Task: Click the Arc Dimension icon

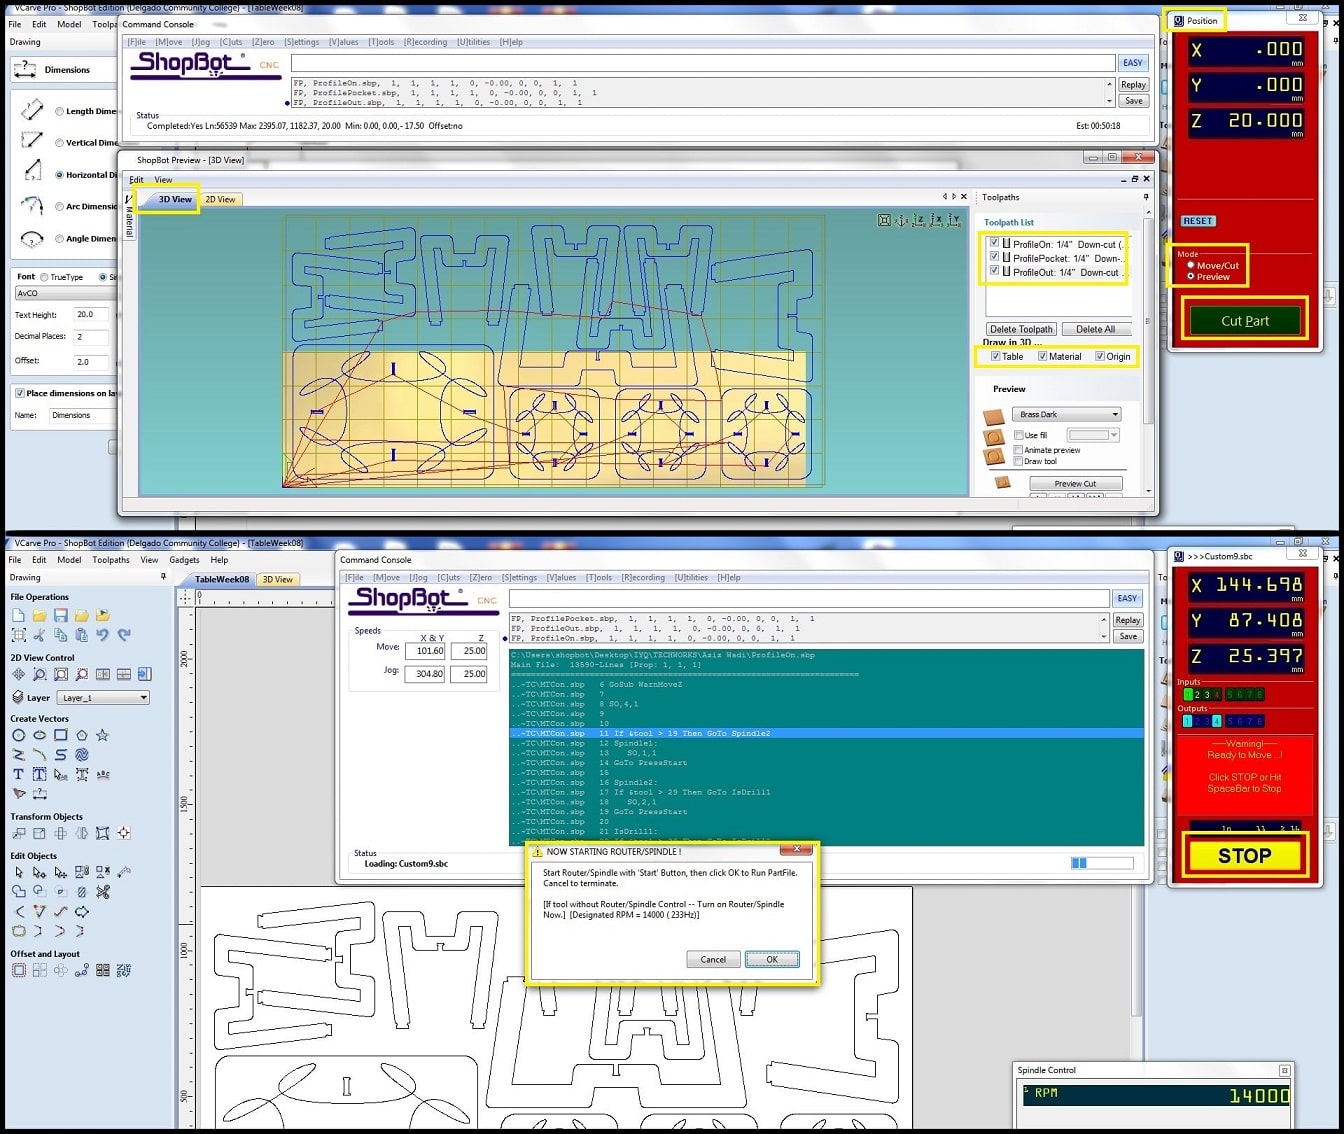Action: click(32, 206)
